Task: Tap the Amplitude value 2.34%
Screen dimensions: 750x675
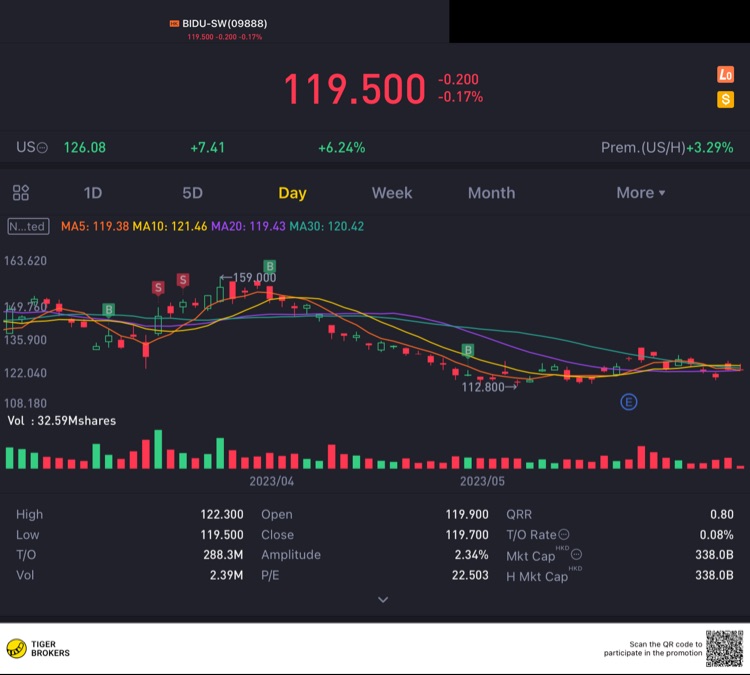Action: [471, 554]
